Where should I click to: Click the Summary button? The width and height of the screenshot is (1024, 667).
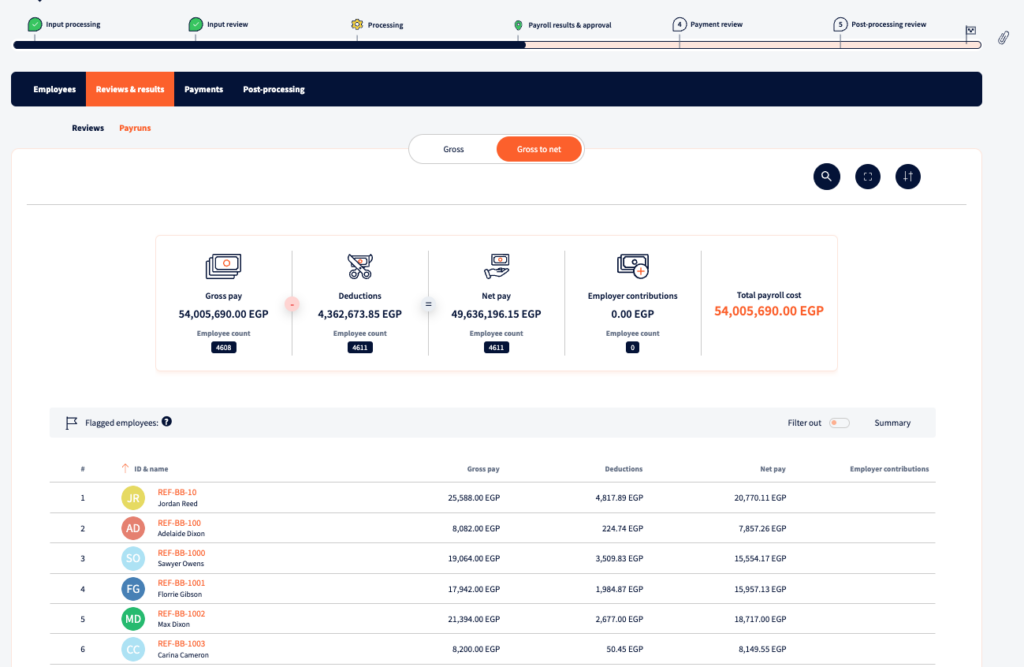tap(892, 423)
